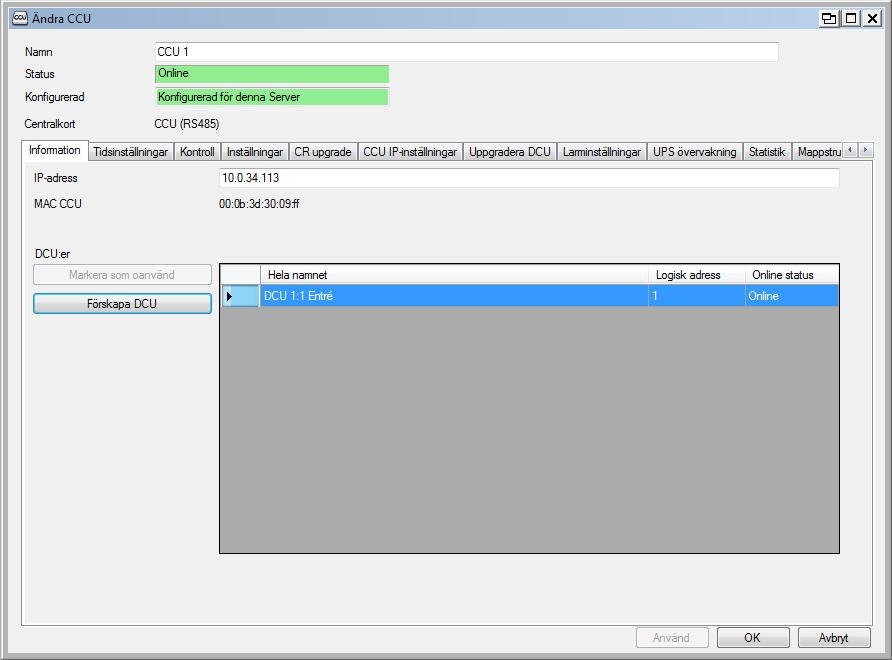892x660 pixels.
Task: Open the Statistik tab
Action: pyautogui.click(x=767, y=152)
